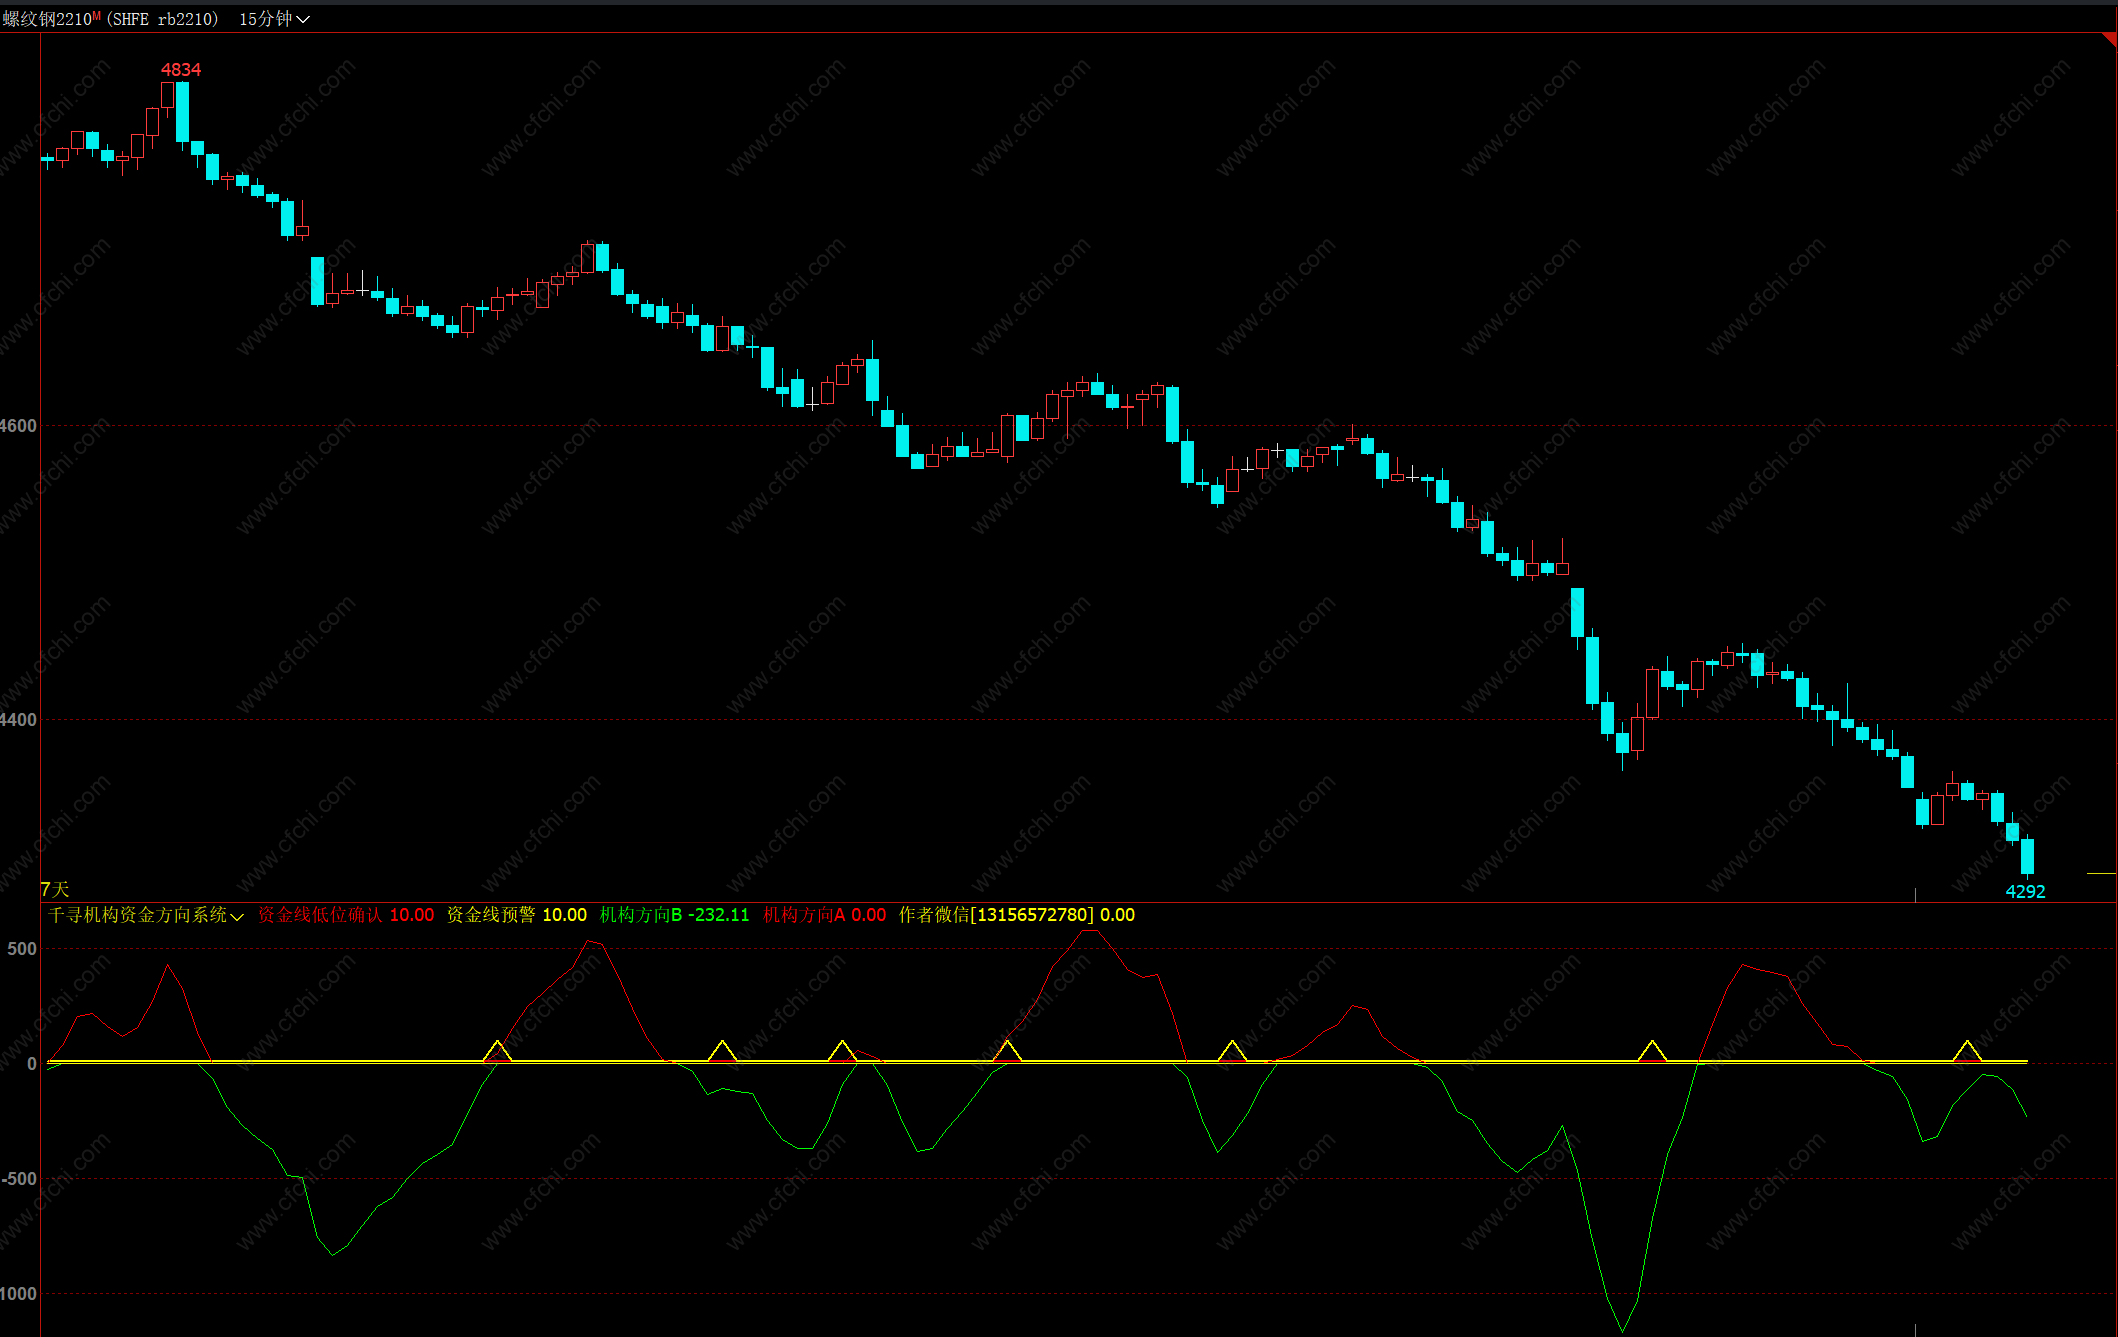
Task: Click the red corner triangle at top right
Action: tap(2110, 39)
